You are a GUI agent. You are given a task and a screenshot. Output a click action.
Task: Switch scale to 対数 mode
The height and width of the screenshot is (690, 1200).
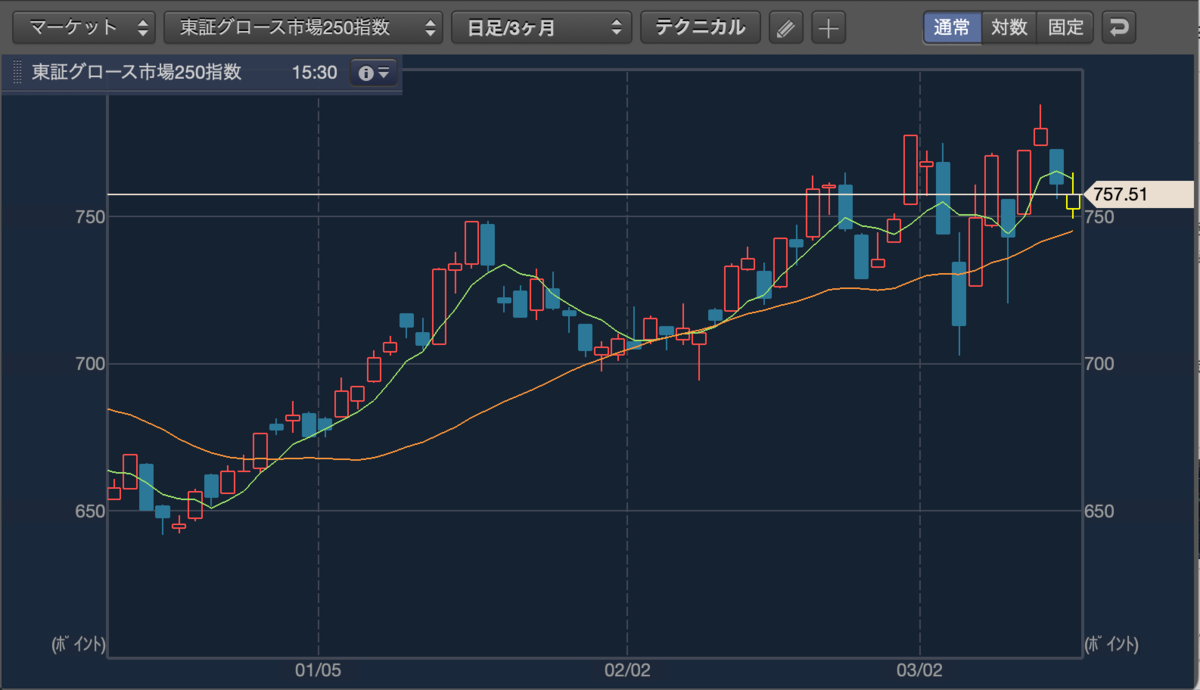(x=1009, y=27)
